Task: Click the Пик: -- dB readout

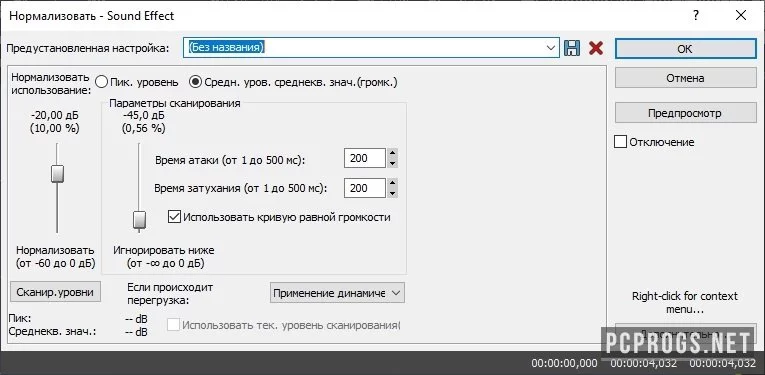Action: (x=78, y=318)
